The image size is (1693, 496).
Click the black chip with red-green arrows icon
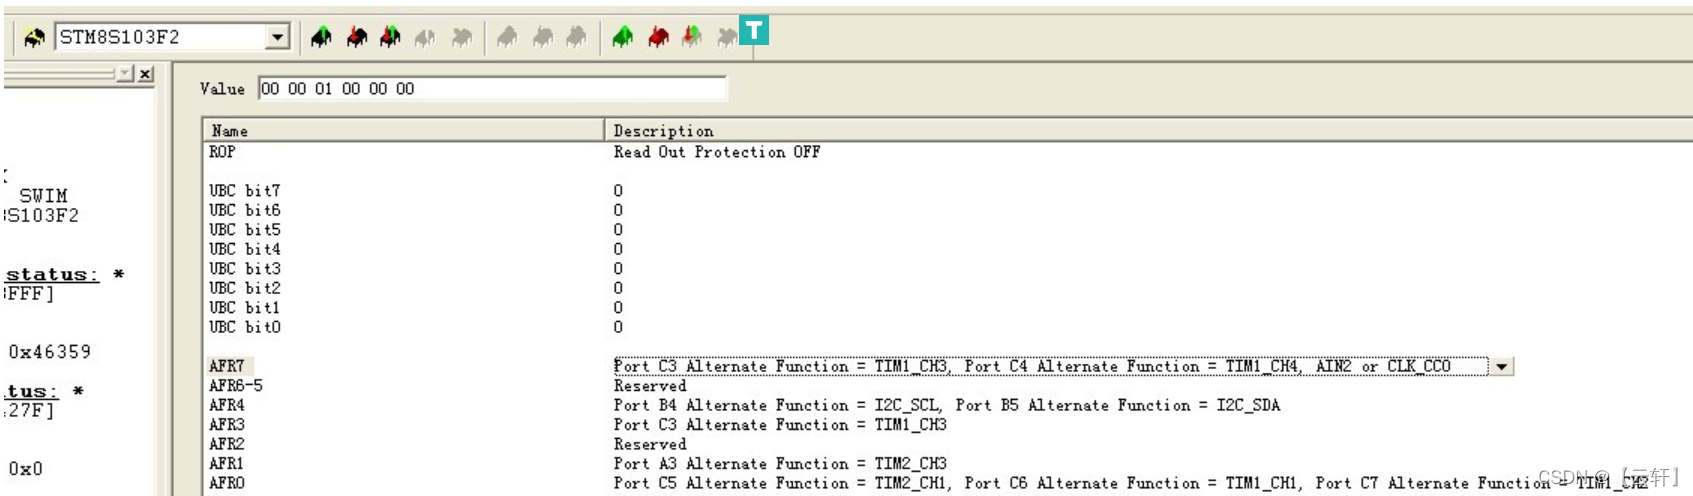391,38
